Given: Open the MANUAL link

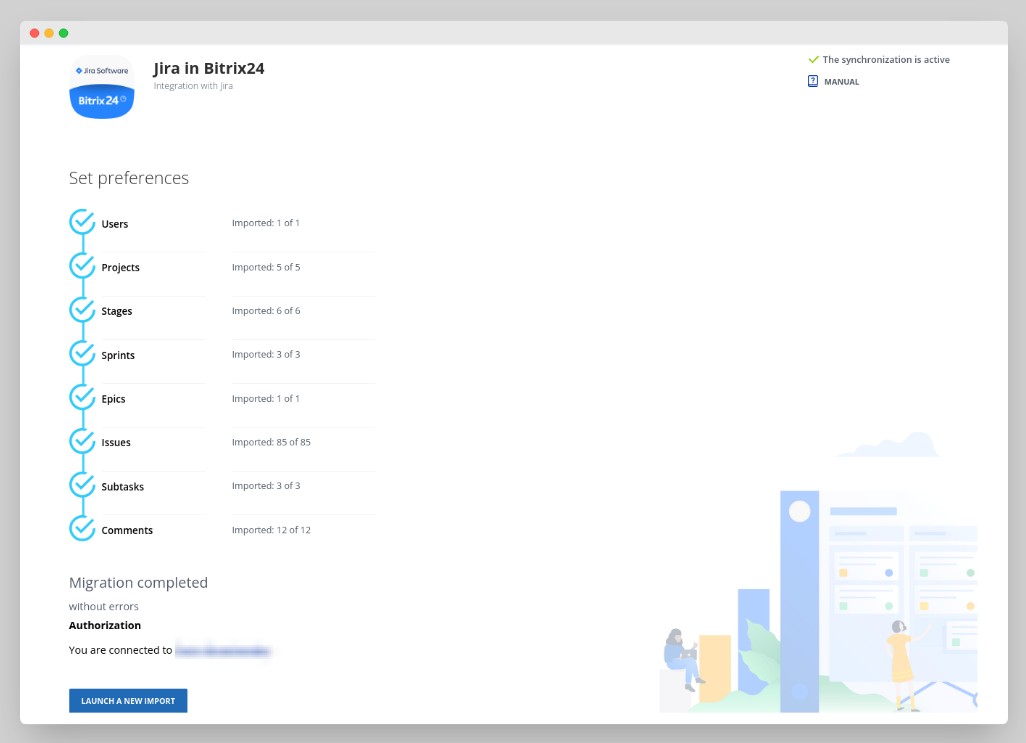Looking at the screenshot, I should 841,82.
